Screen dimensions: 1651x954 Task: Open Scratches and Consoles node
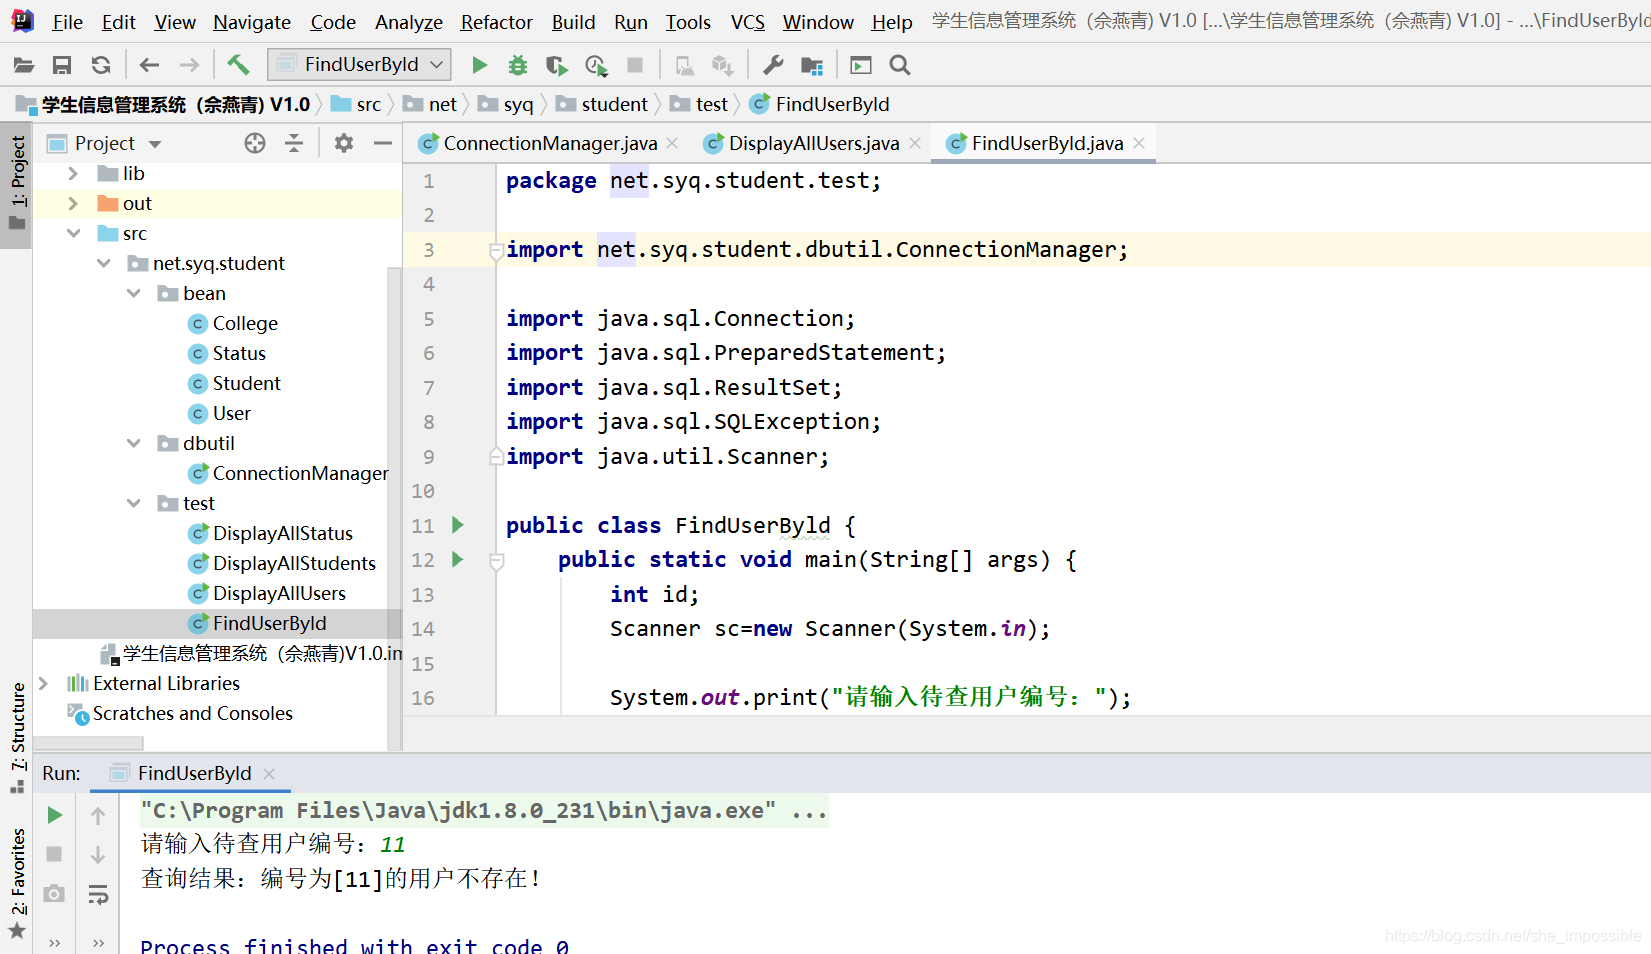pyautogui.click(x=180, y=713)
